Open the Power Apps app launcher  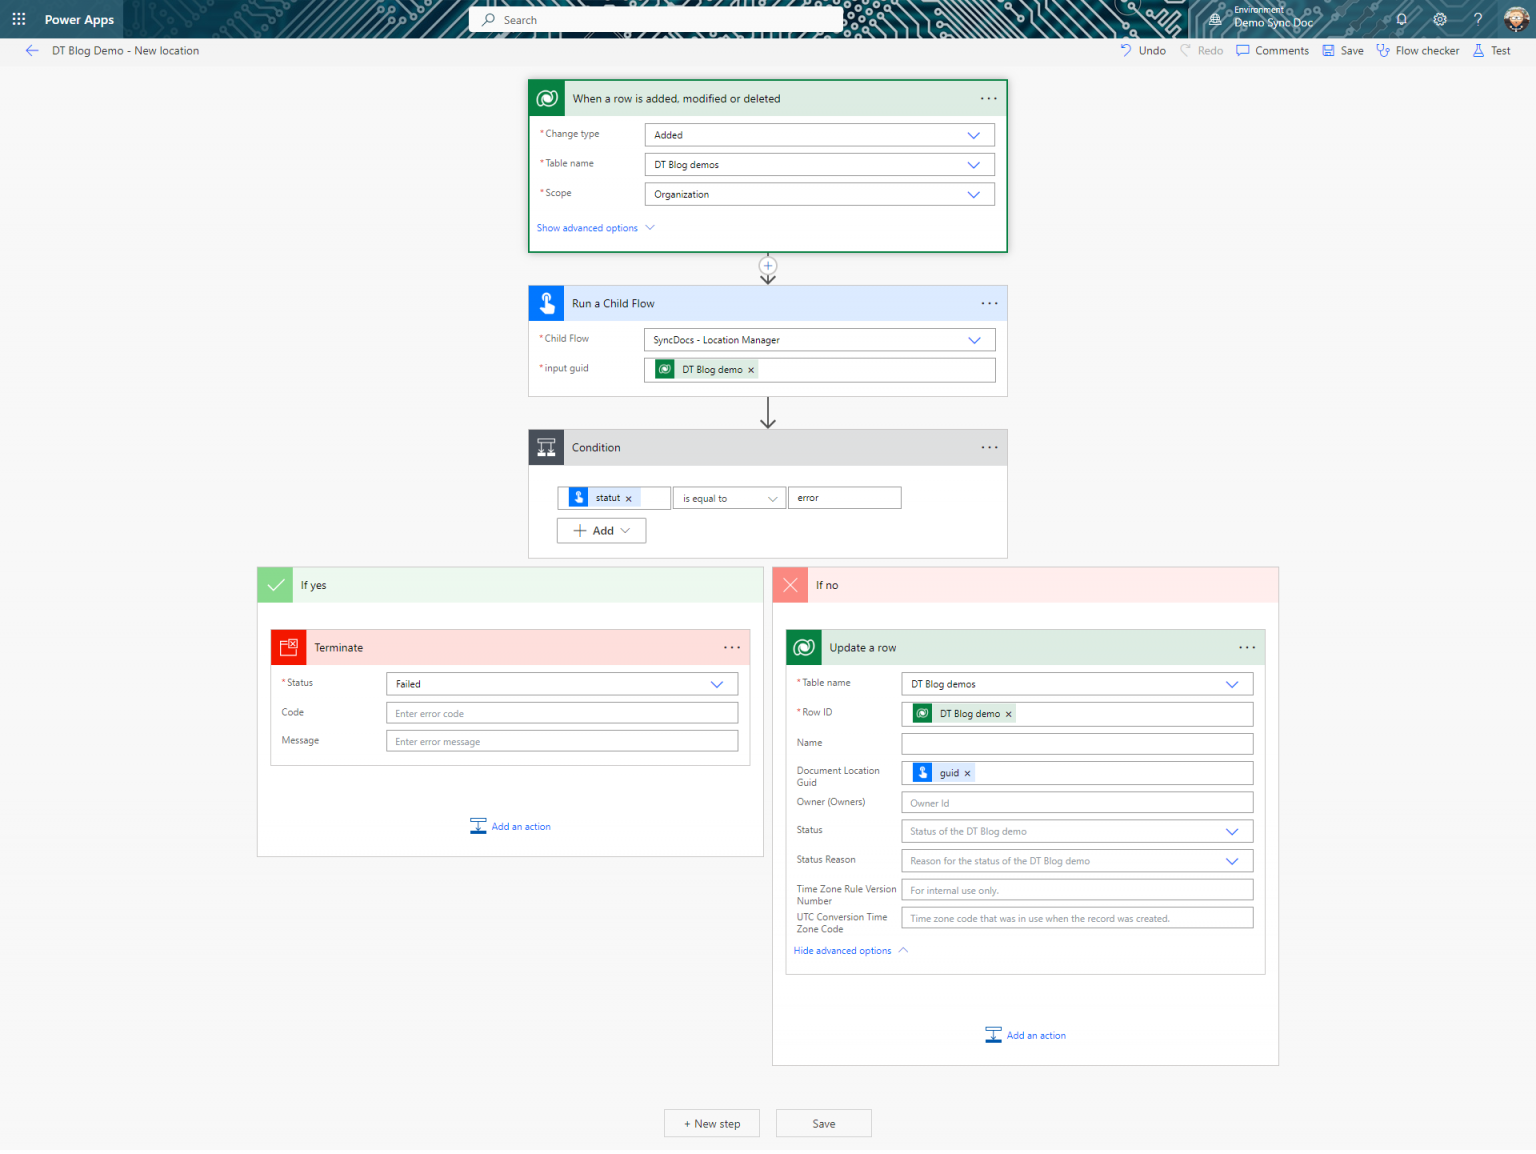click(x=19, y=19)
